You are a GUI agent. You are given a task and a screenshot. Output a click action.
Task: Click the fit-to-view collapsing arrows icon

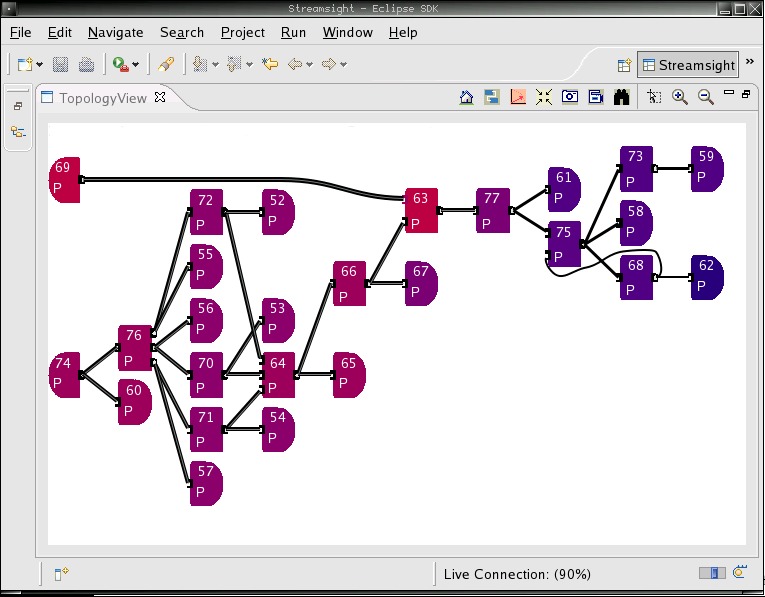544,97
